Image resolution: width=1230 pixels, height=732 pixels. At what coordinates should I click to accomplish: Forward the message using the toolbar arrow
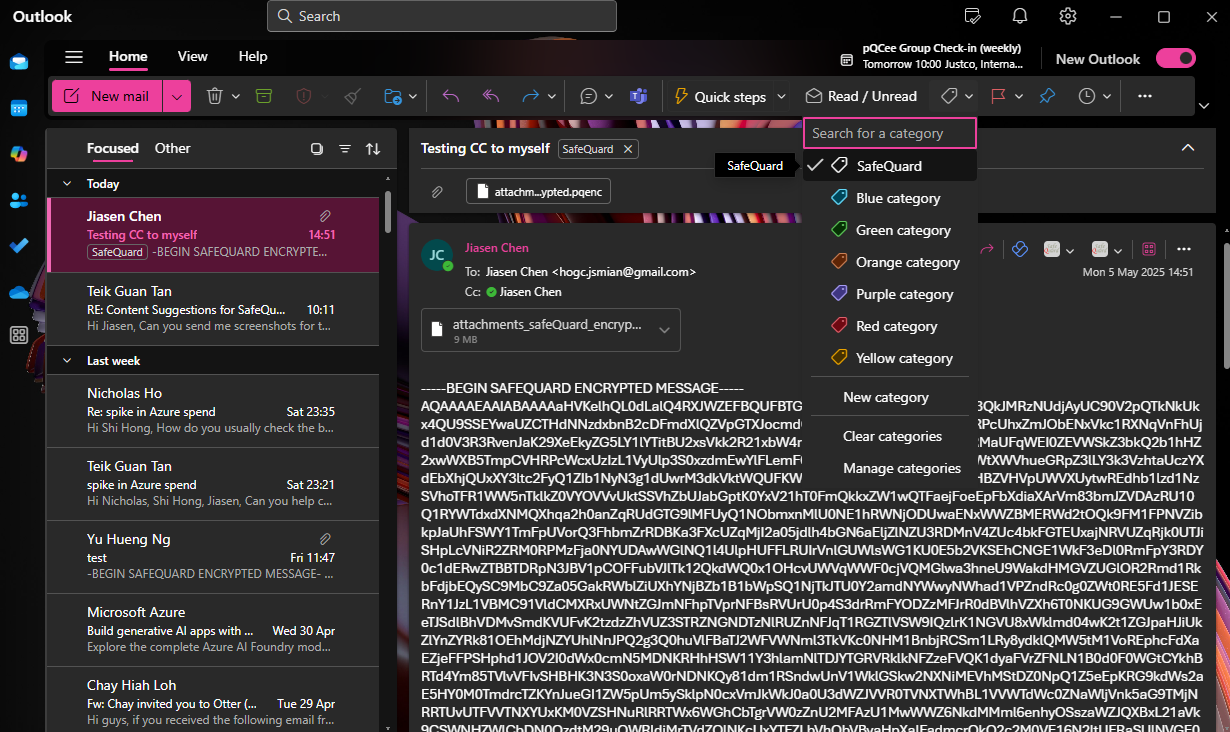tap(531, 96)
